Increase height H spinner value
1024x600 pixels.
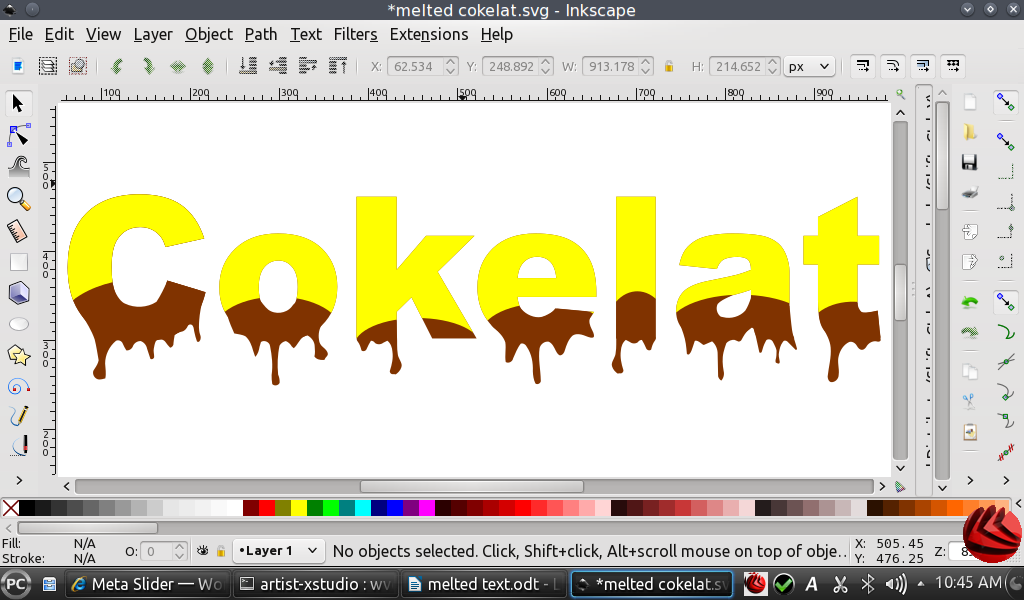(x=772, y=61)
